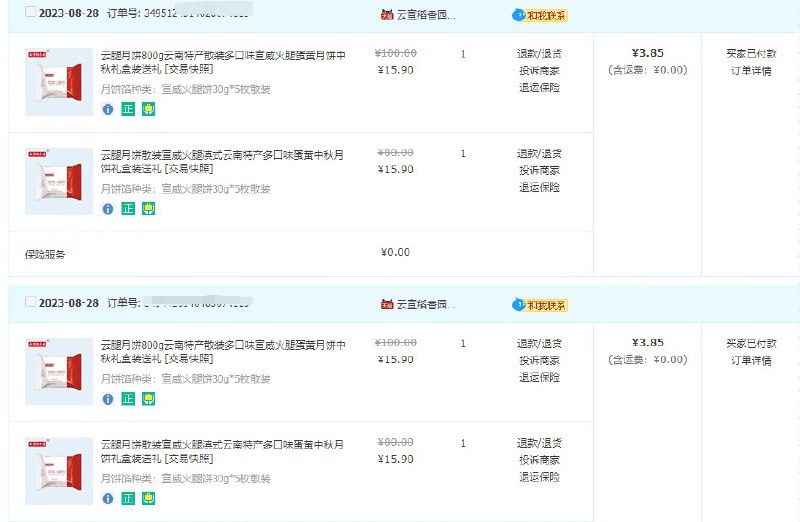Open 和我联系 chat icon in second order
The image size is (800, 522).
click(x=540, y=305)
